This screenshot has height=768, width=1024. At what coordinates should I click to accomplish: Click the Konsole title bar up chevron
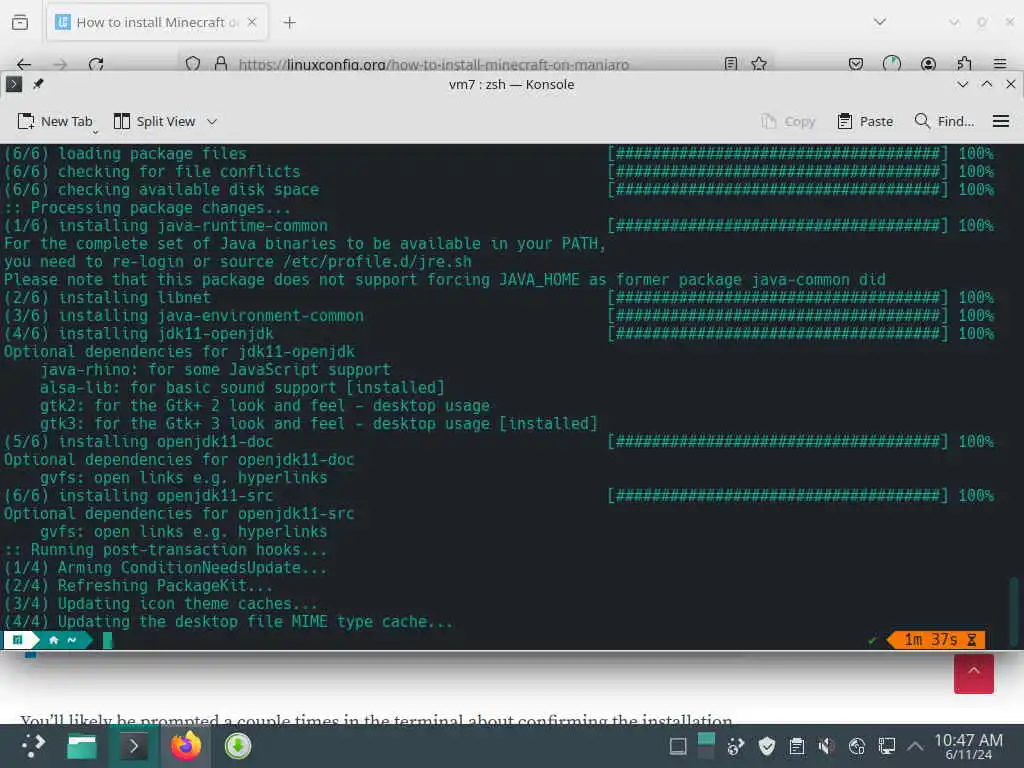[986, 84]
